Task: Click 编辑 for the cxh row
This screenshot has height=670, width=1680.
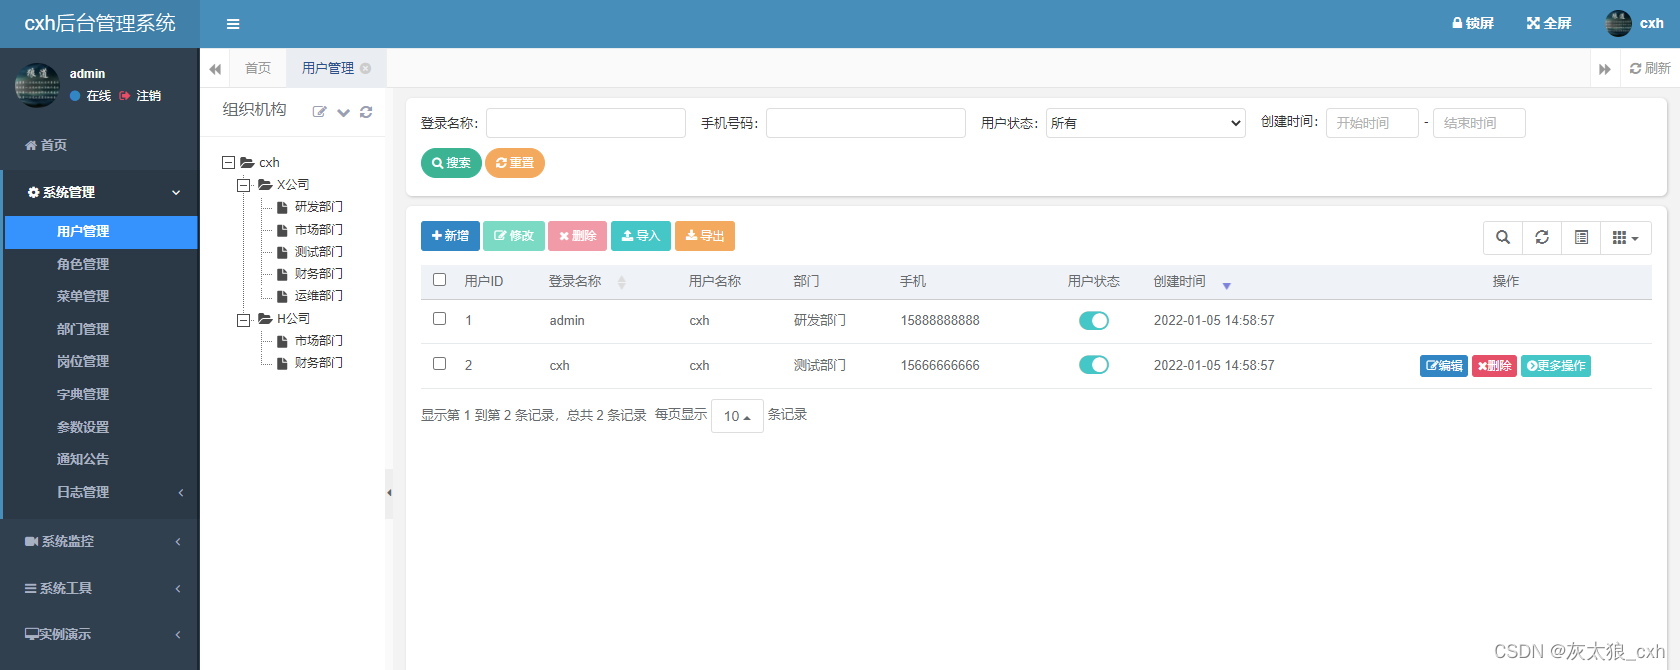Action: tap(1444, 366)
